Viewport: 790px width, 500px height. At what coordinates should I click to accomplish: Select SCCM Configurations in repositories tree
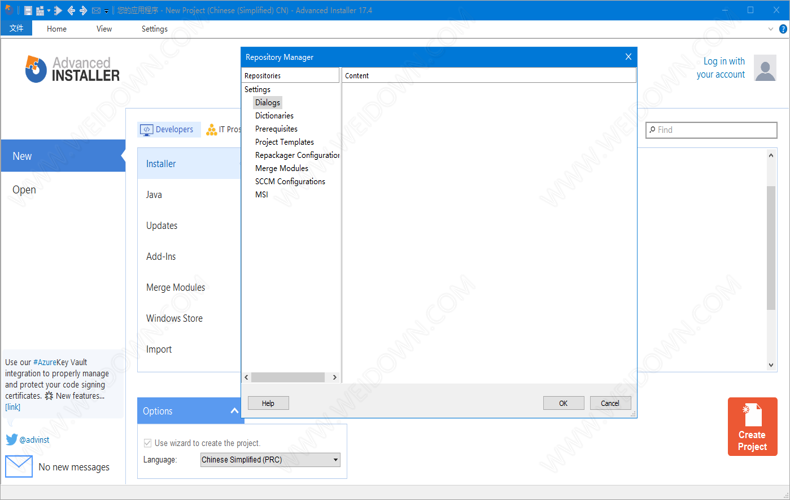pos(290,181)
